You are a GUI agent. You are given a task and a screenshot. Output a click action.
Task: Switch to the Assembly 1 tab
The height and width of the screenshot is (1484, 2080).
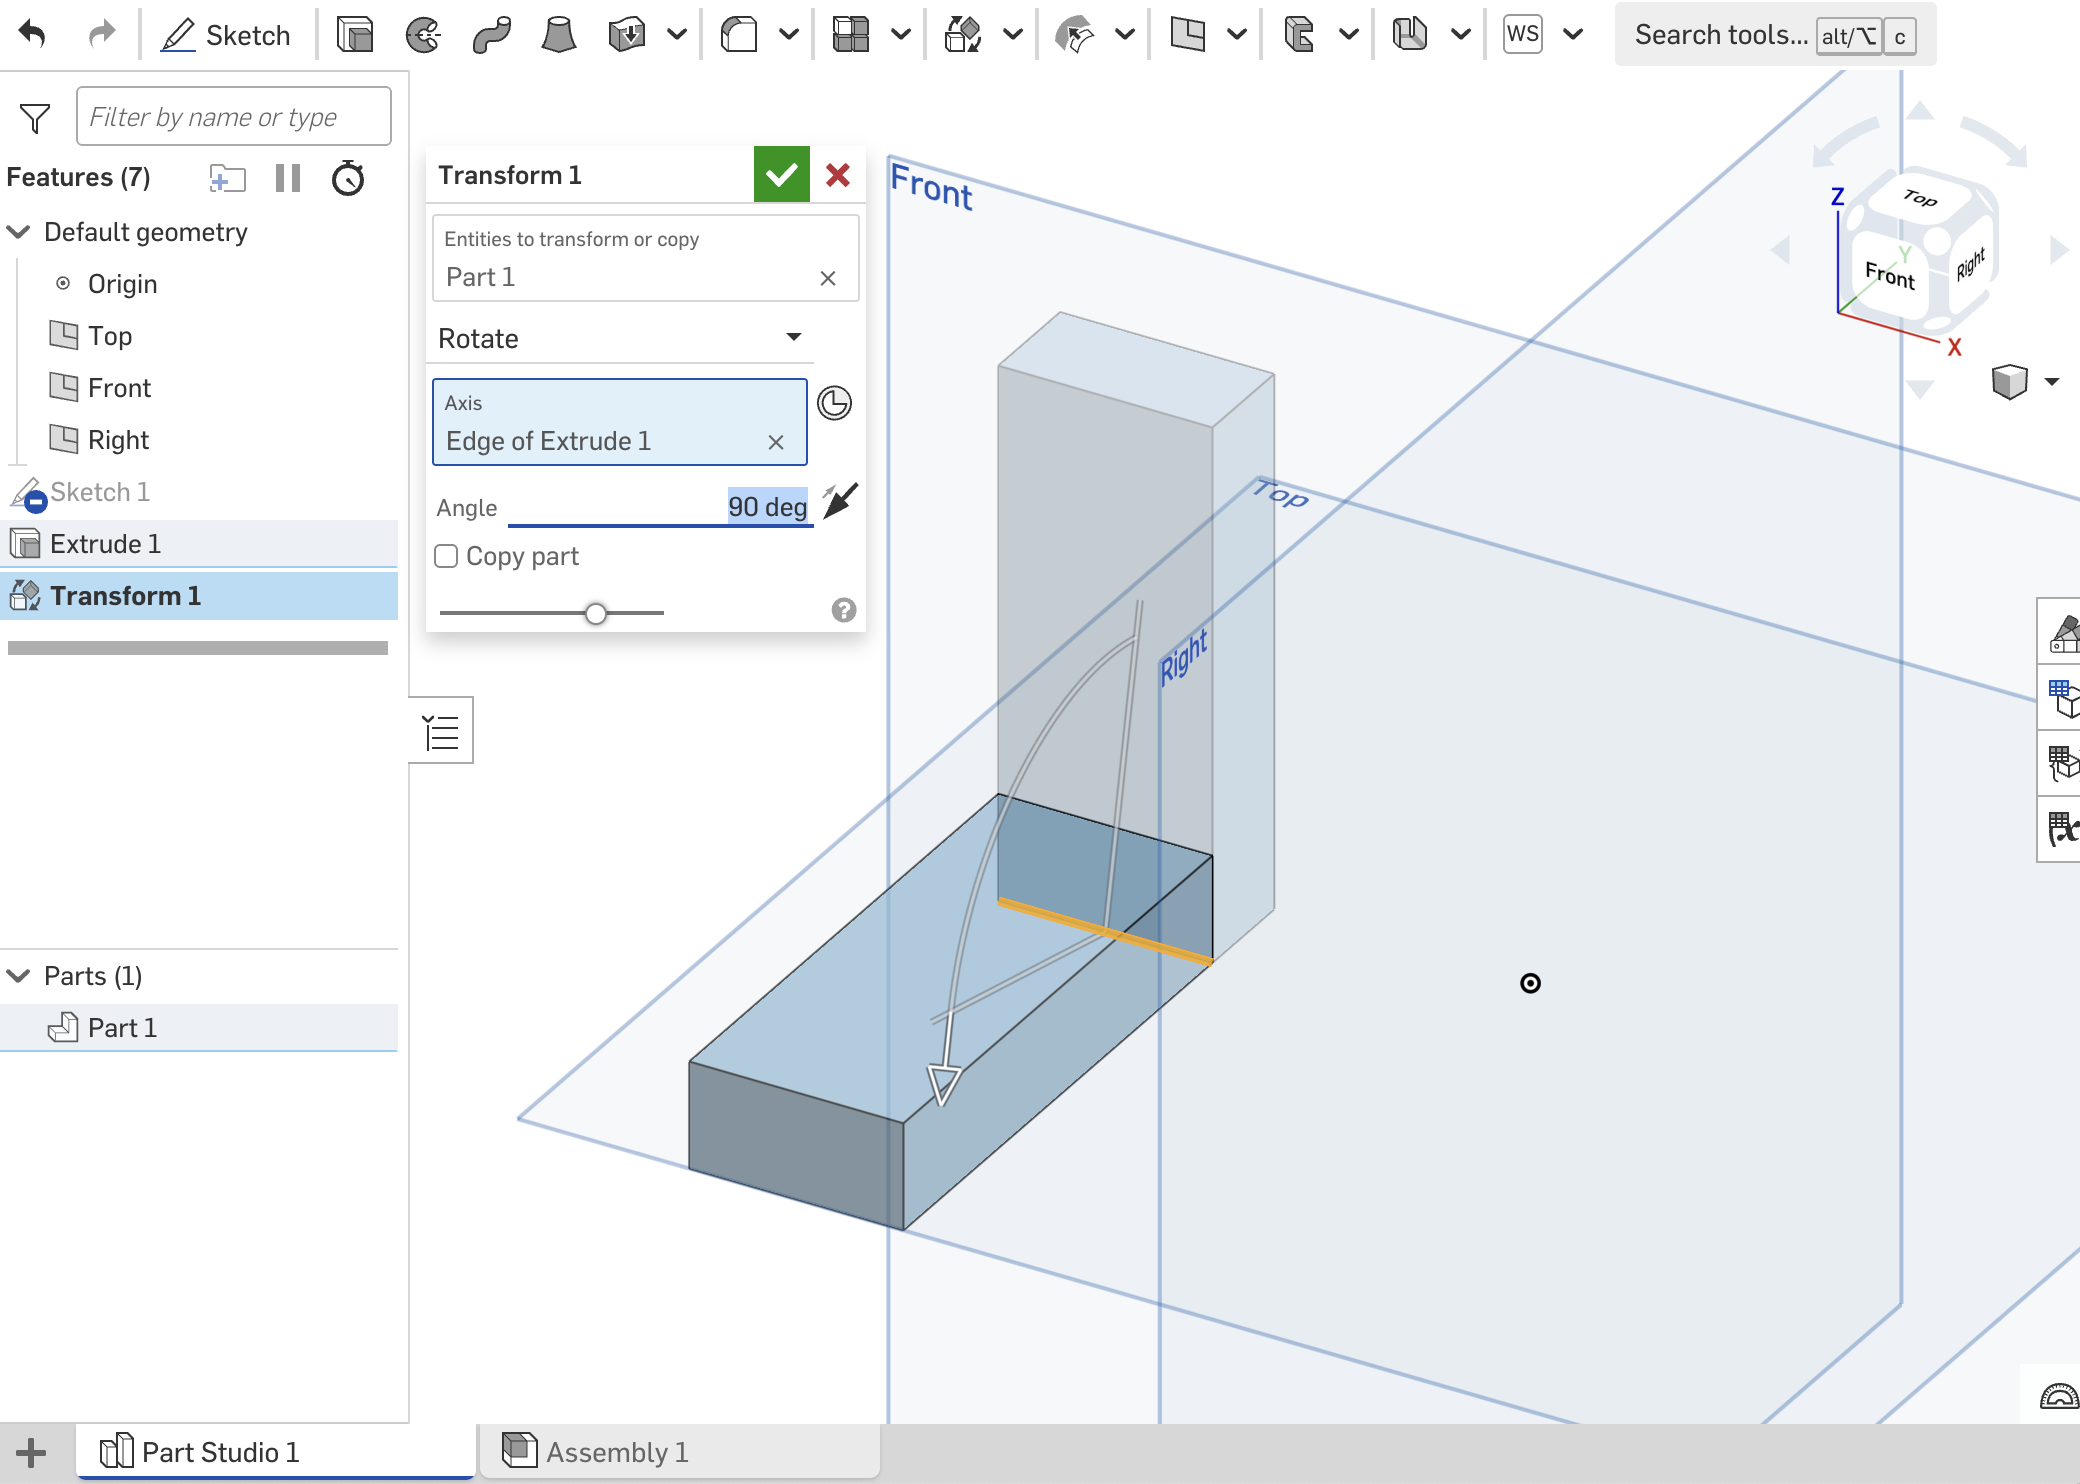click(613, 1452)
